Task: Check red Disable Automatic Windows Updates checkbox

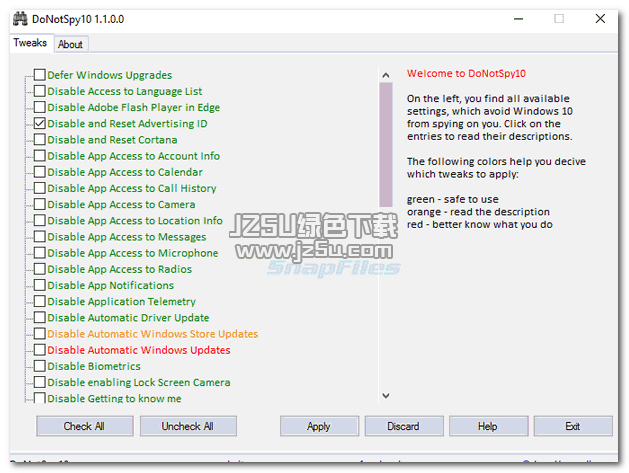Action: [39, 350]
